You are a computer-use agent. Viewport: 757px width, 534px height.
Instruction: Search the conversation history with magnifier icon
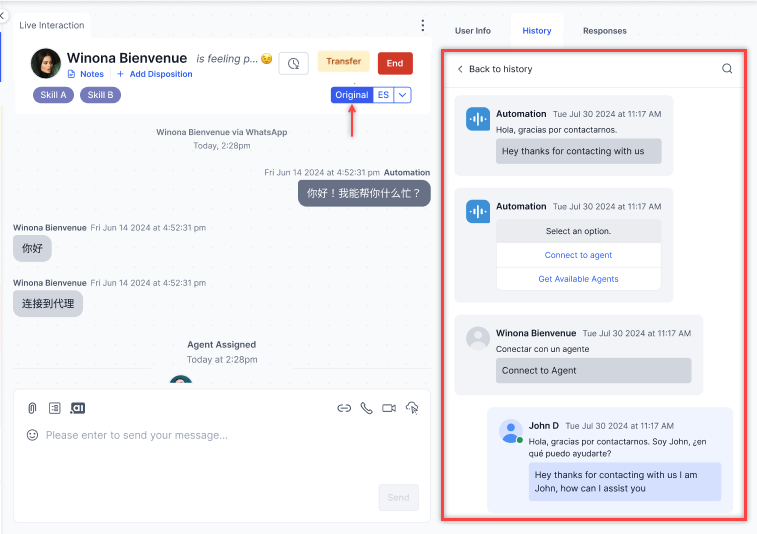pyautogui.click(x=727, y=69)
